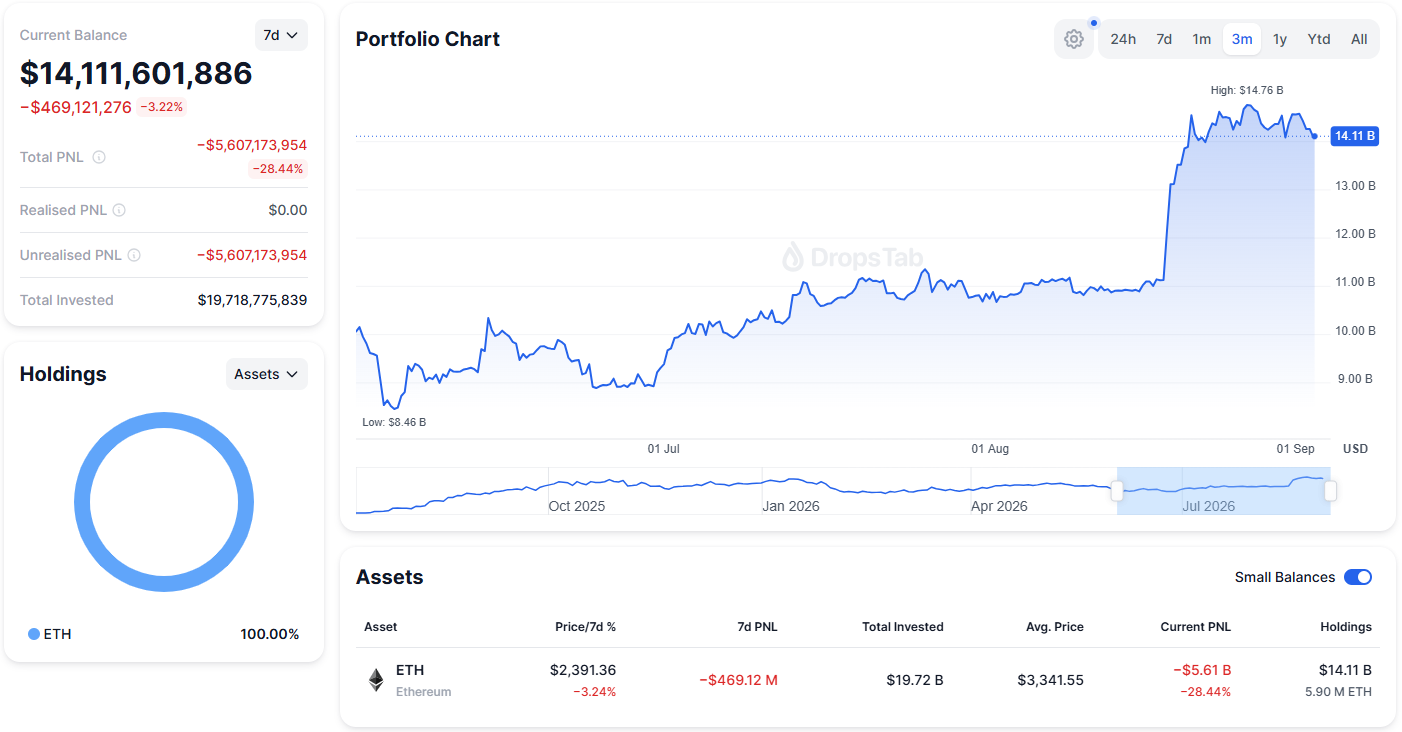This screenshot has width=1402, height=732.
Task: Open the Holdings Assets dropdown
Action: click(x=267, y=374)
